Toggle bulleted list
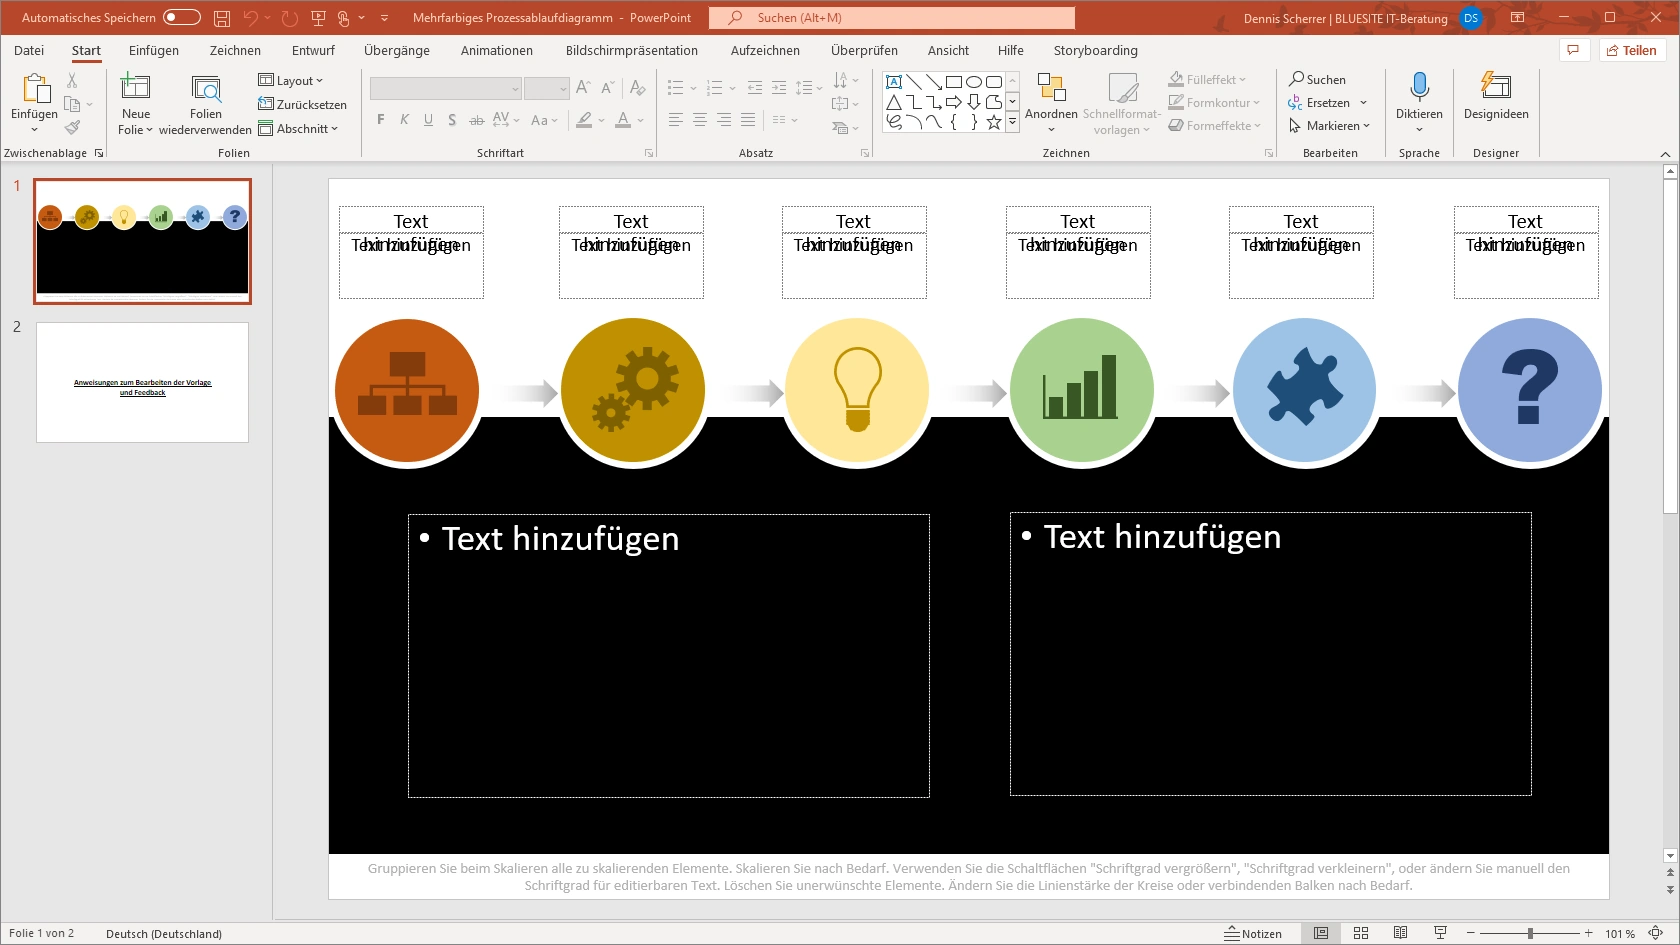Image resolution: width=1680 pixels, height=945 pixels. (x=675, y=88)
